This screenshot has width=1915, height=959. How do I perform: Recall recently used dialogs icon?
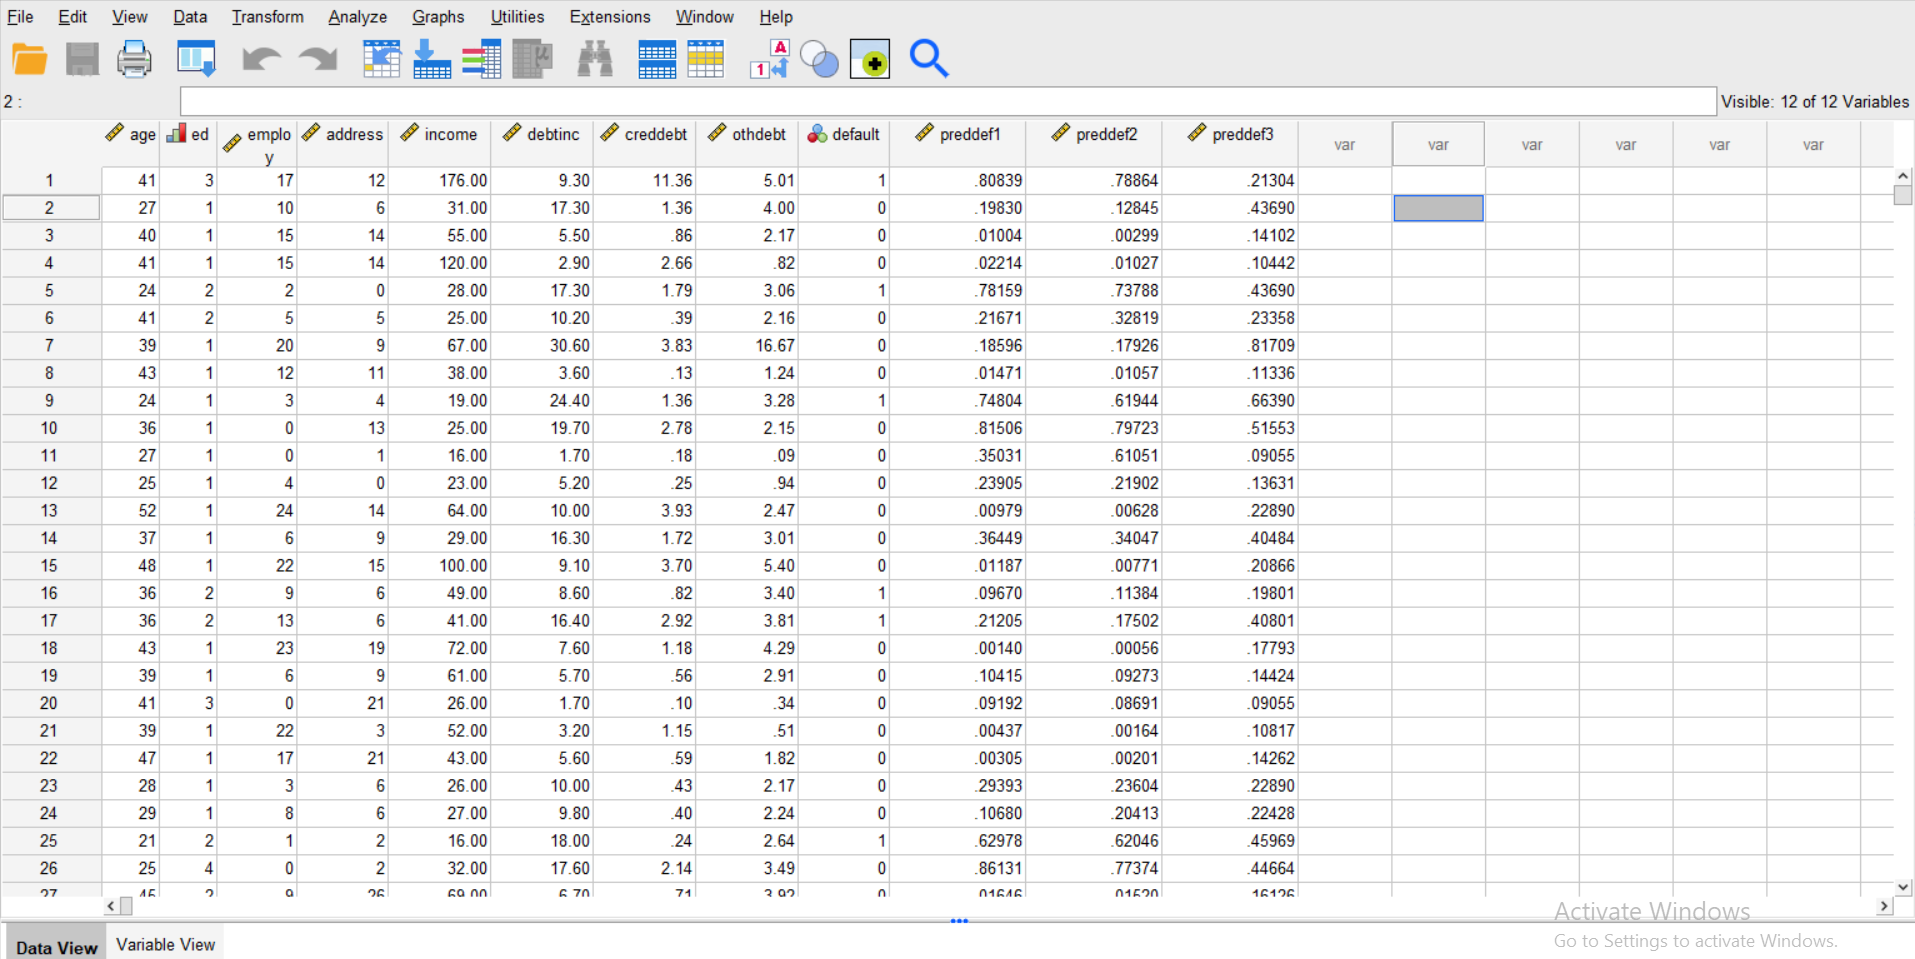click(x=196, y=59)
